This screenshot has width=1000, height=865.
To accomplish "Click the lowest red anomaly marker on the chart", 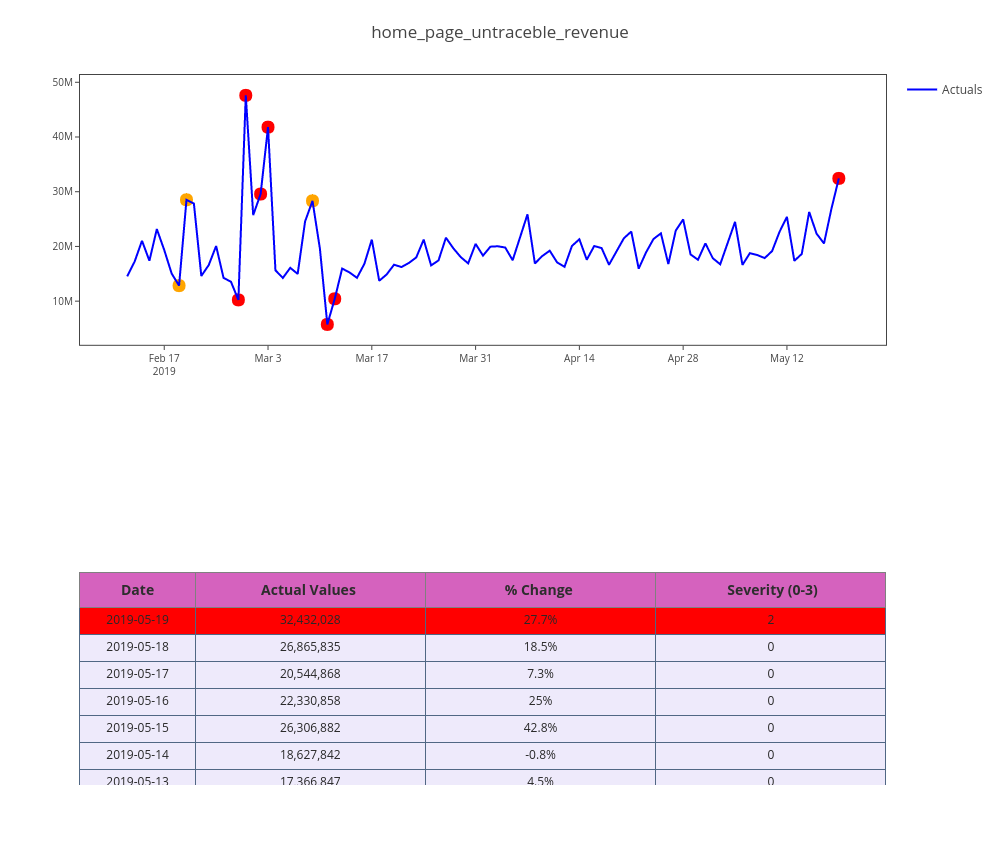I will coord(327,325).
